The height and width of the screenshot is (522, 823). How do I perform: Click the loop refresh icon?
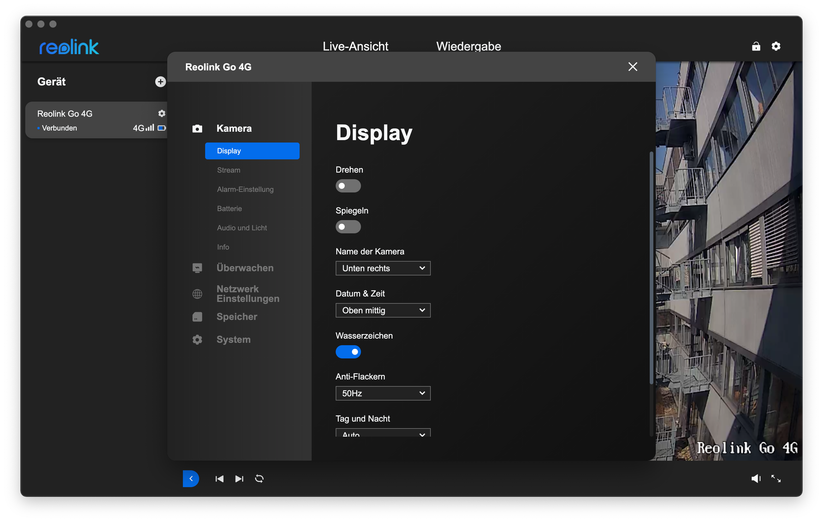coord(259,478)
